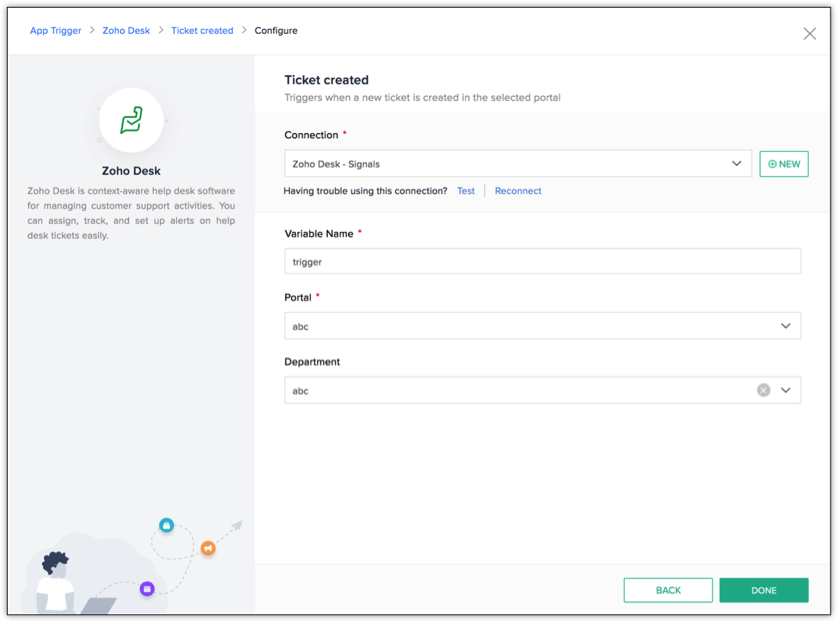The image size is (838, 623).
Task: Click DONE to save trigger
Action: pos(763,590)
